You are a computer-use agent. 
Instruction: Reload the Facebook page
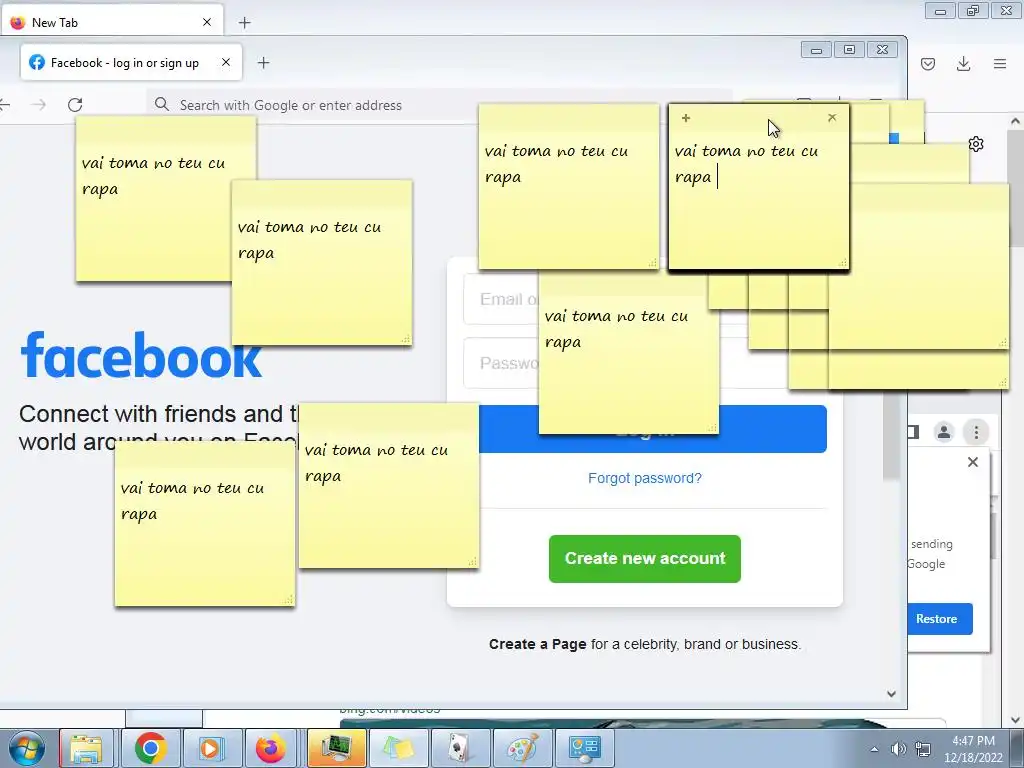(x=75, y=104)
